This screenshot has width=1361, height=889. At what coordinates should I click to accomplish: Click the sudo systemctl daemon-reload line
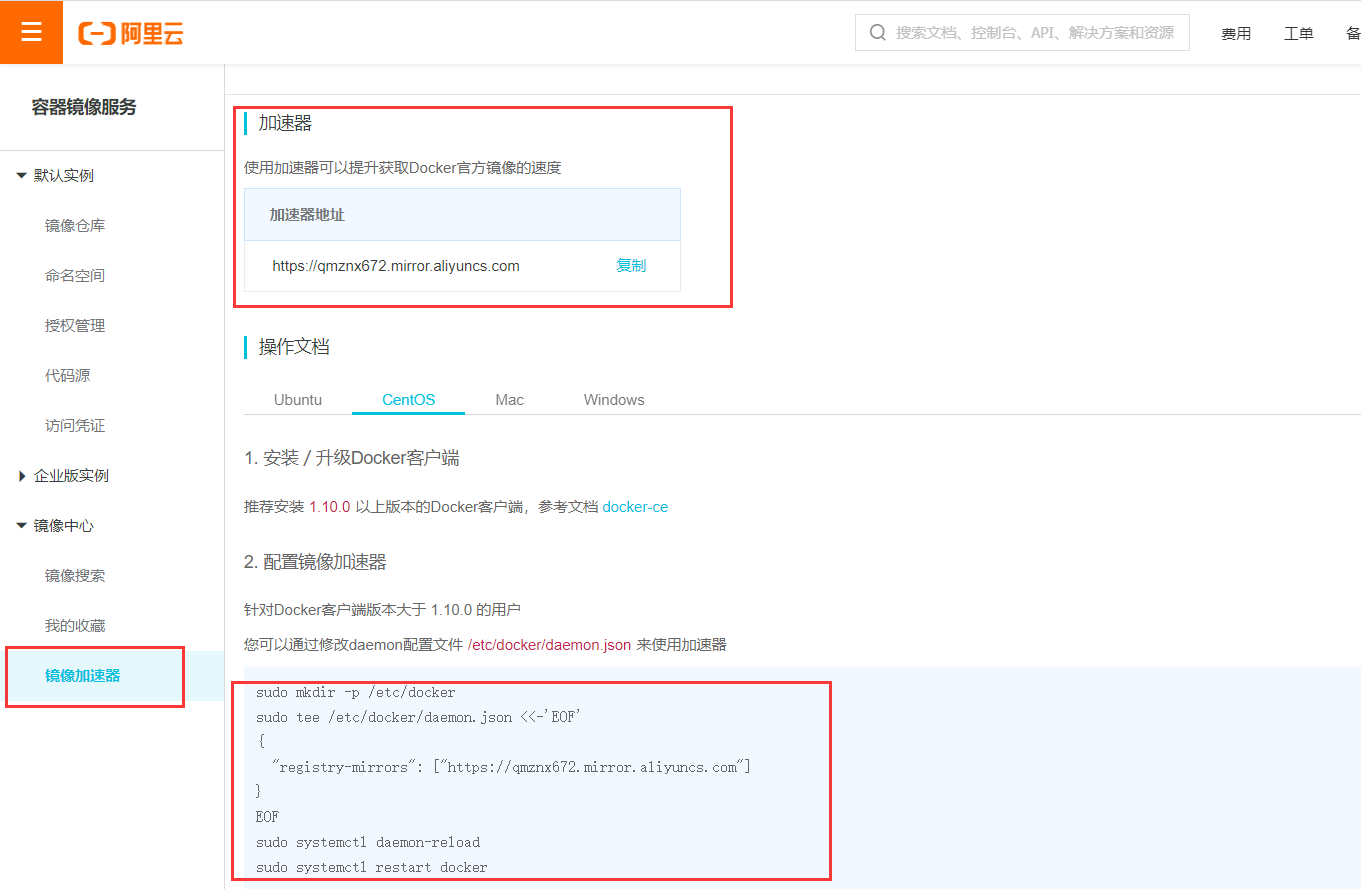368,842
